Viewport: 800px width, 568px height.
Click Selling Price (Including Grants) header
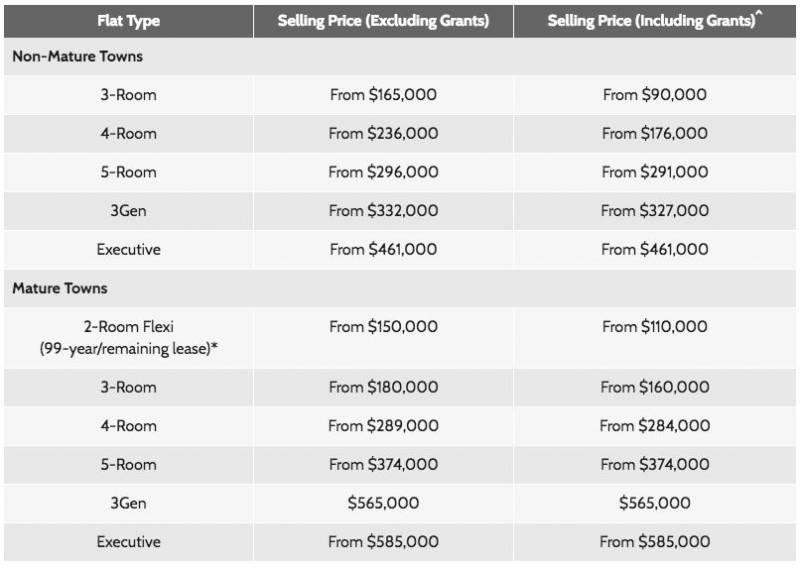point(656,20)
